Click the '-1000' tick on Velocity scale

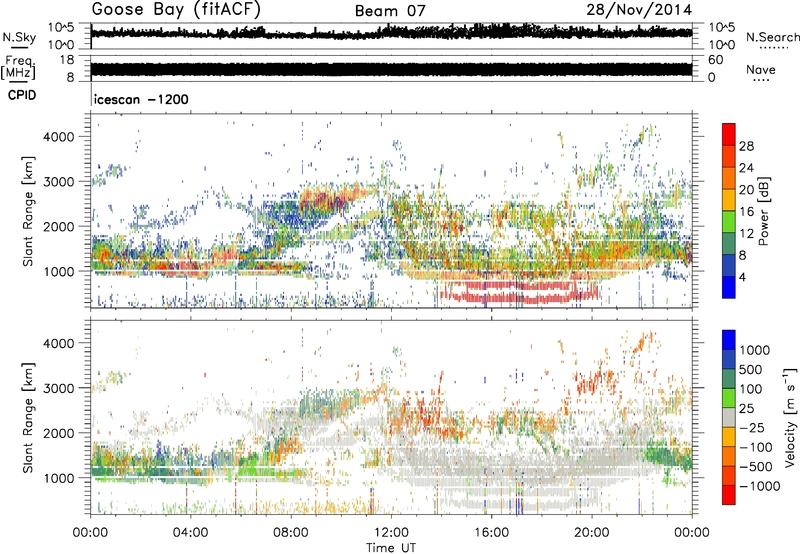(x=759, y=486)
